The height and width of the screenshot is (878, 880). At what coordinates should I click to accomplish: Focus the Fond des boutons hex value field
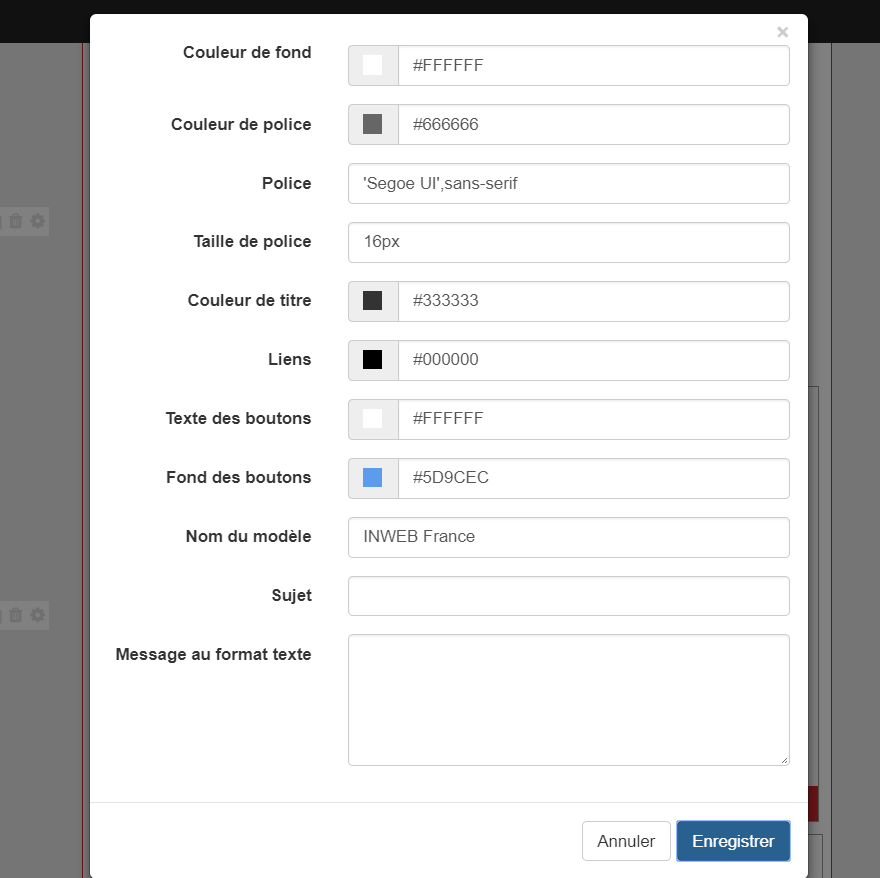[x=594, y=478]
